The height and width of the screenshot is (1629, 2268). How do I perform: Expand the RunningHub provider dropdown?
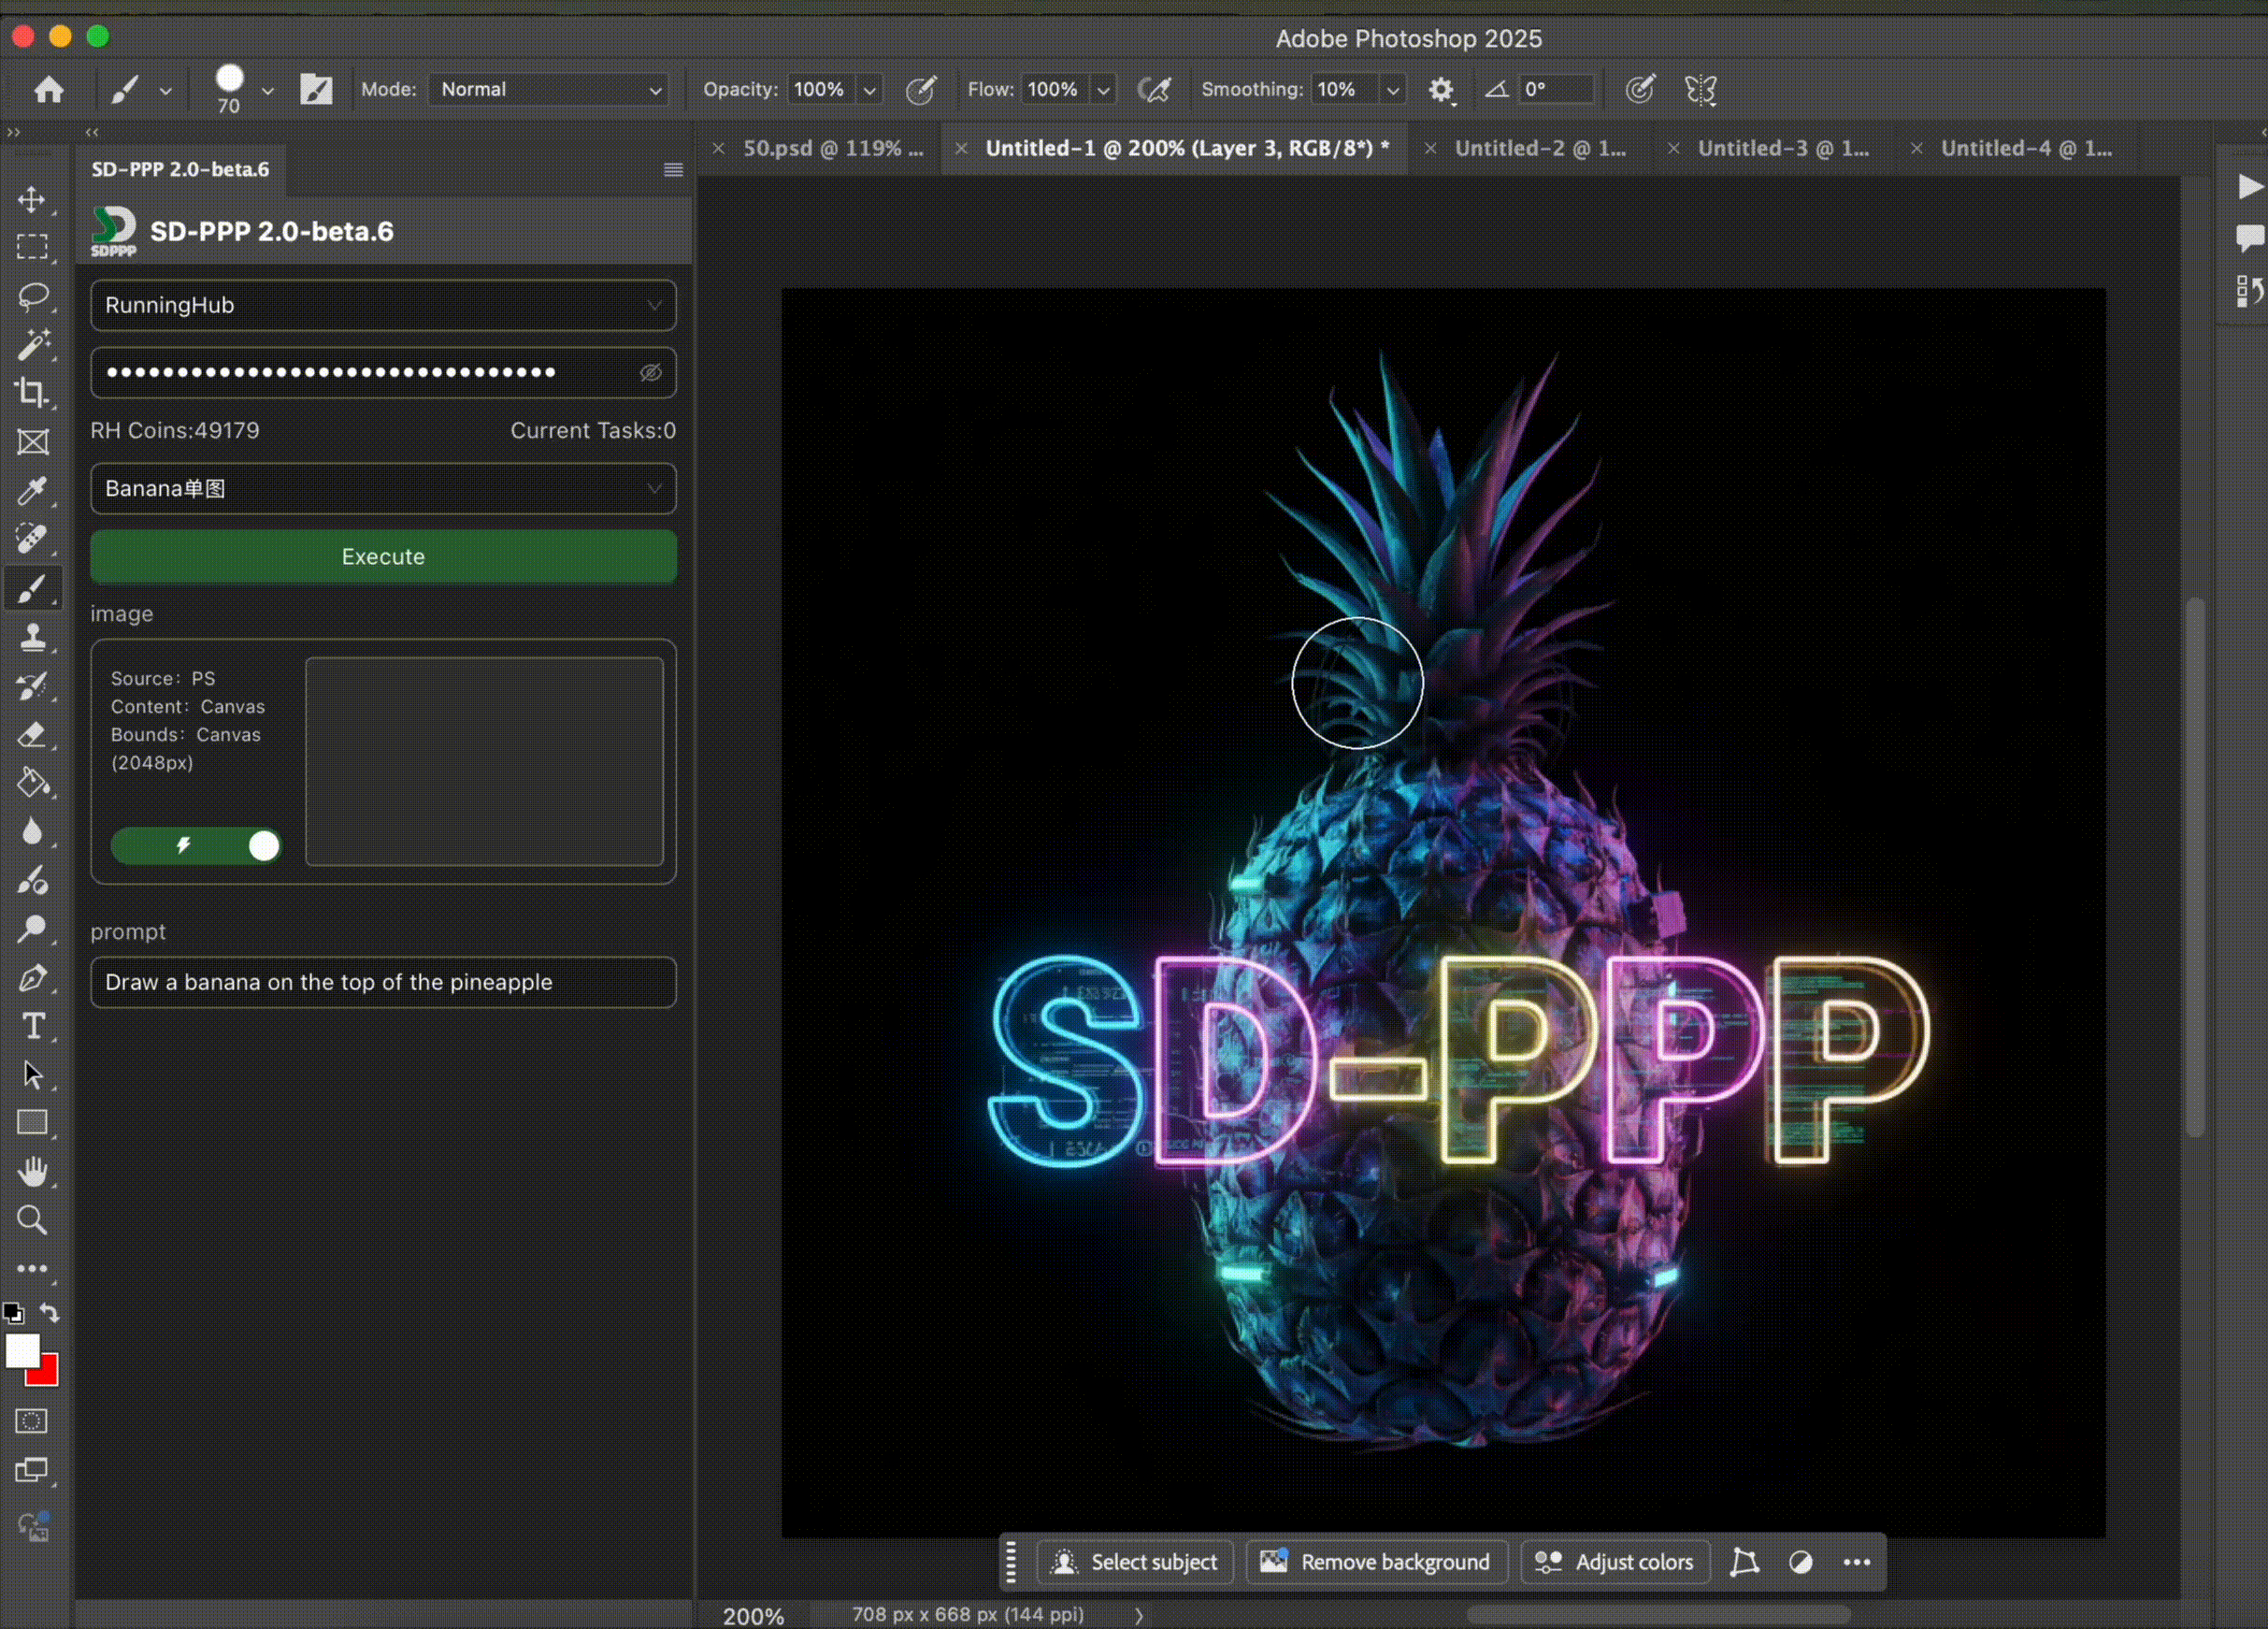coord(383,305)
